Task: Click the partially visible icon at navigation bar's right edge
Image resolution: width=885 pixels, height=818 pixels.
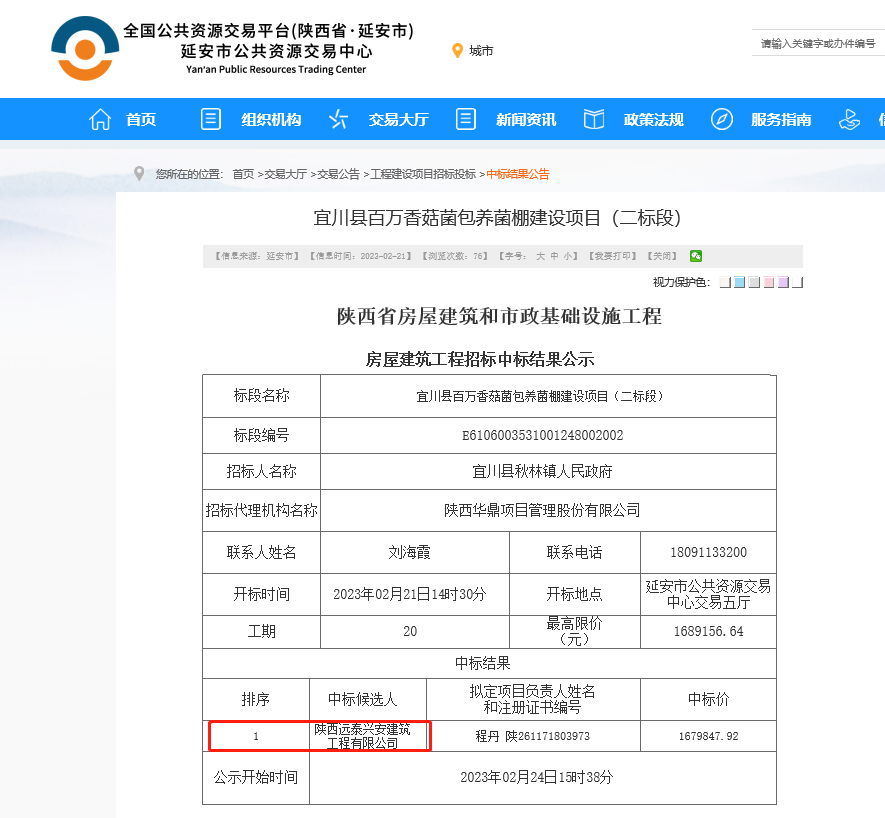Action: click(851, 118)
